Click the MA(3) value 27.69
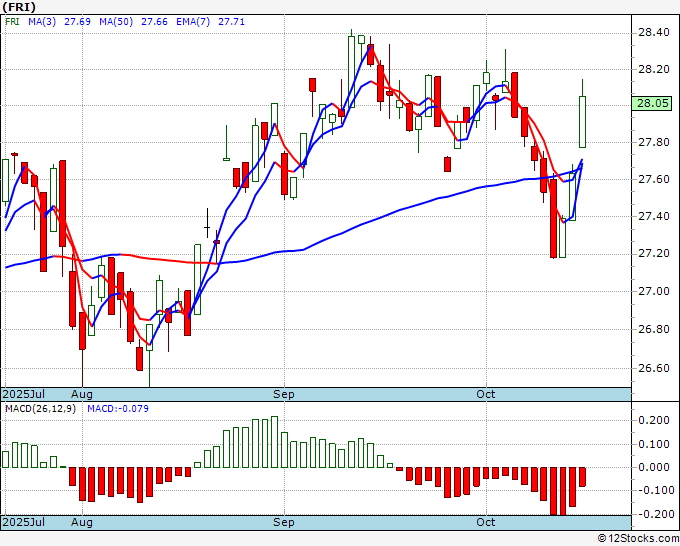This screenshot has width=680, height=546. point(77,22)
